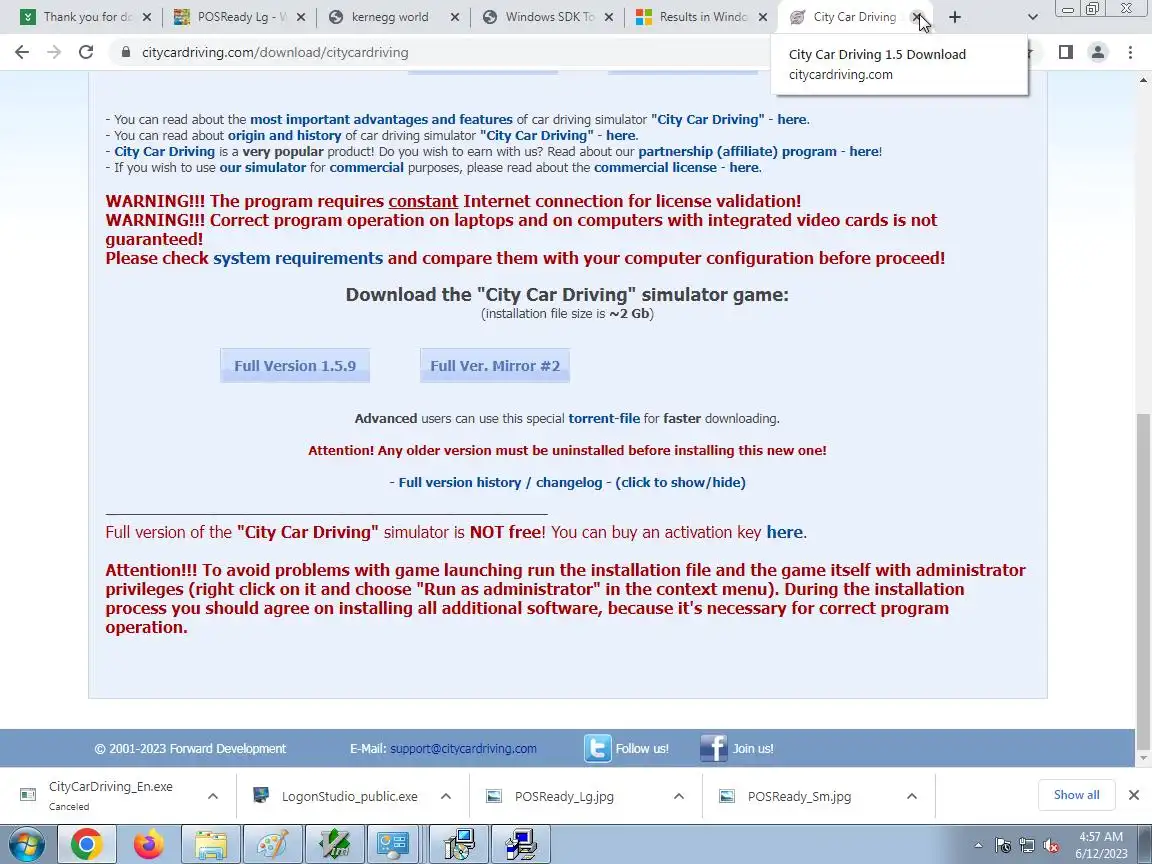The height and width of the screenshot is (864, 1152).
Task: Toggle Full version history changelog show/hide
Action: (572, 483)
